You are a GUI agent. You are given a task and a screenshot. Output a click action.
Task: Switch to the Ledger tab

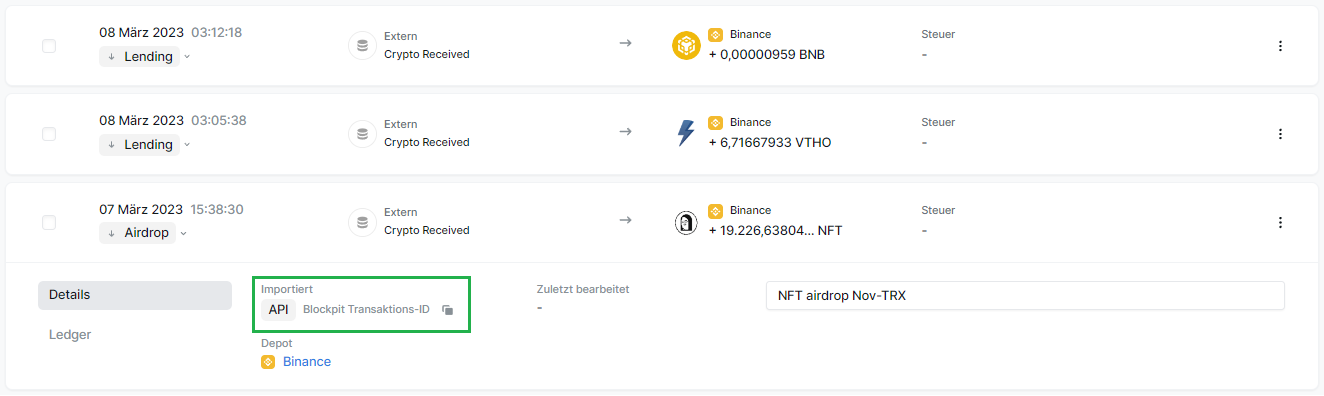coord(70,335)
